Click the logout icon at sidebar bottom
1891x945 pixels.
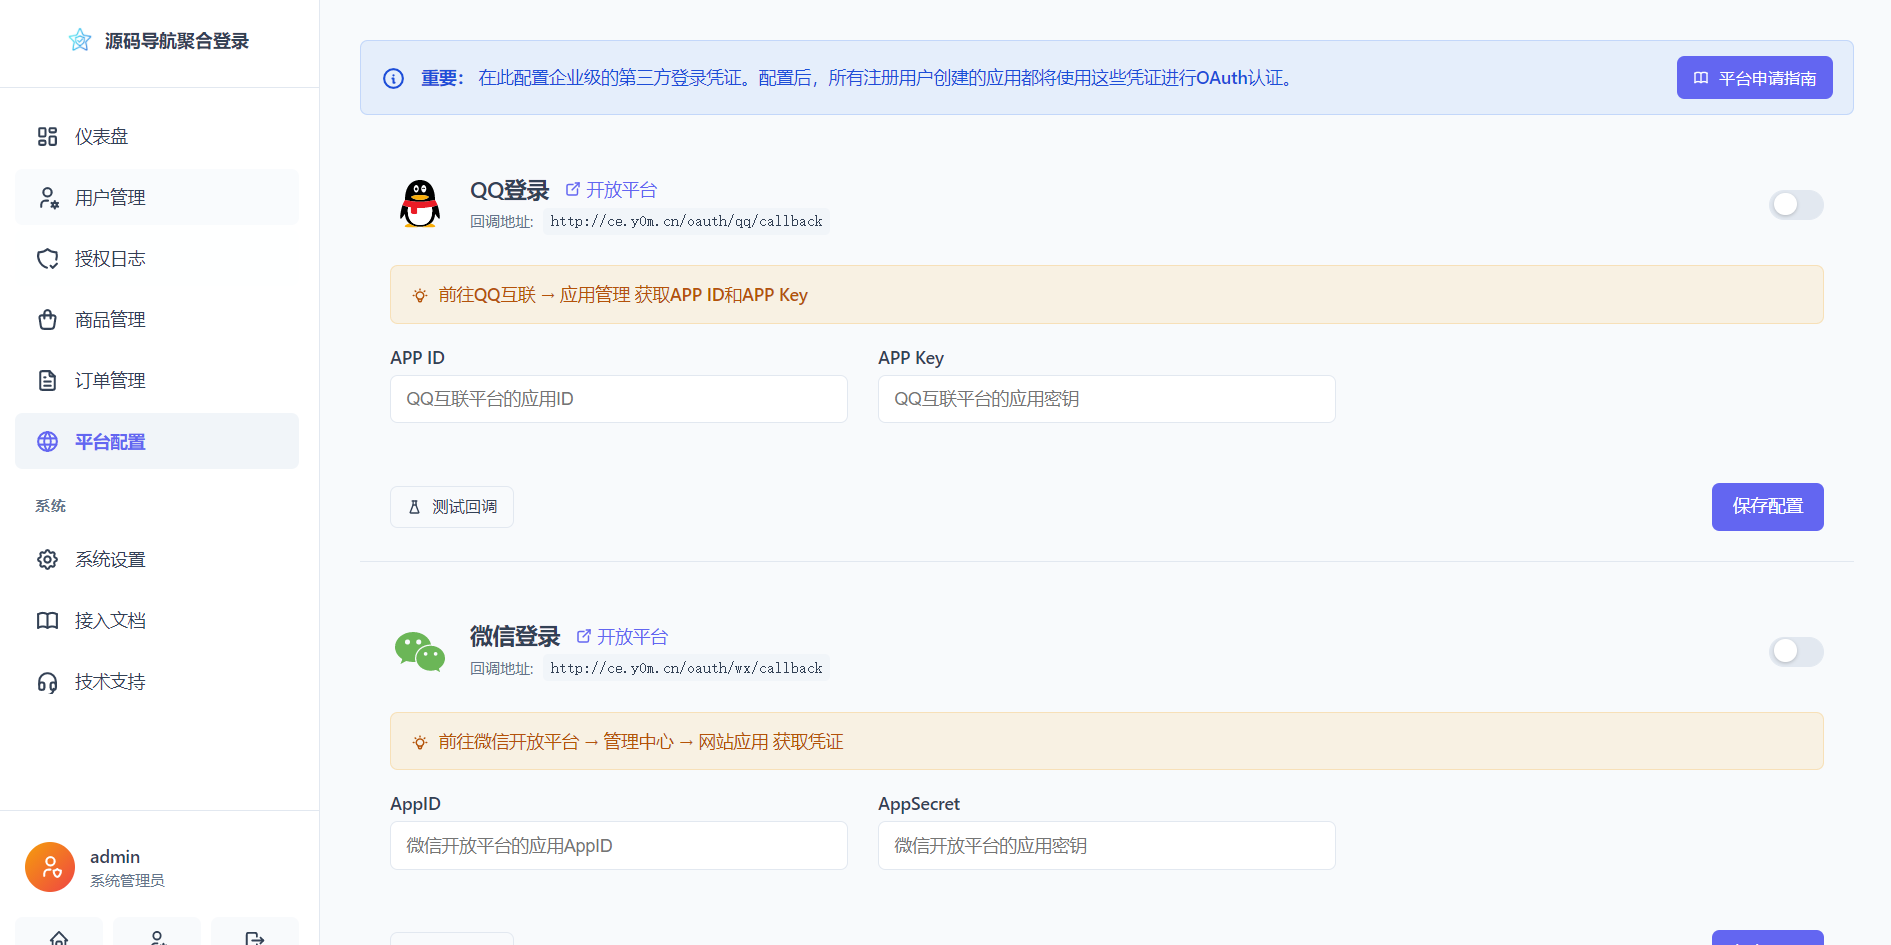click(x=255, y=935)
